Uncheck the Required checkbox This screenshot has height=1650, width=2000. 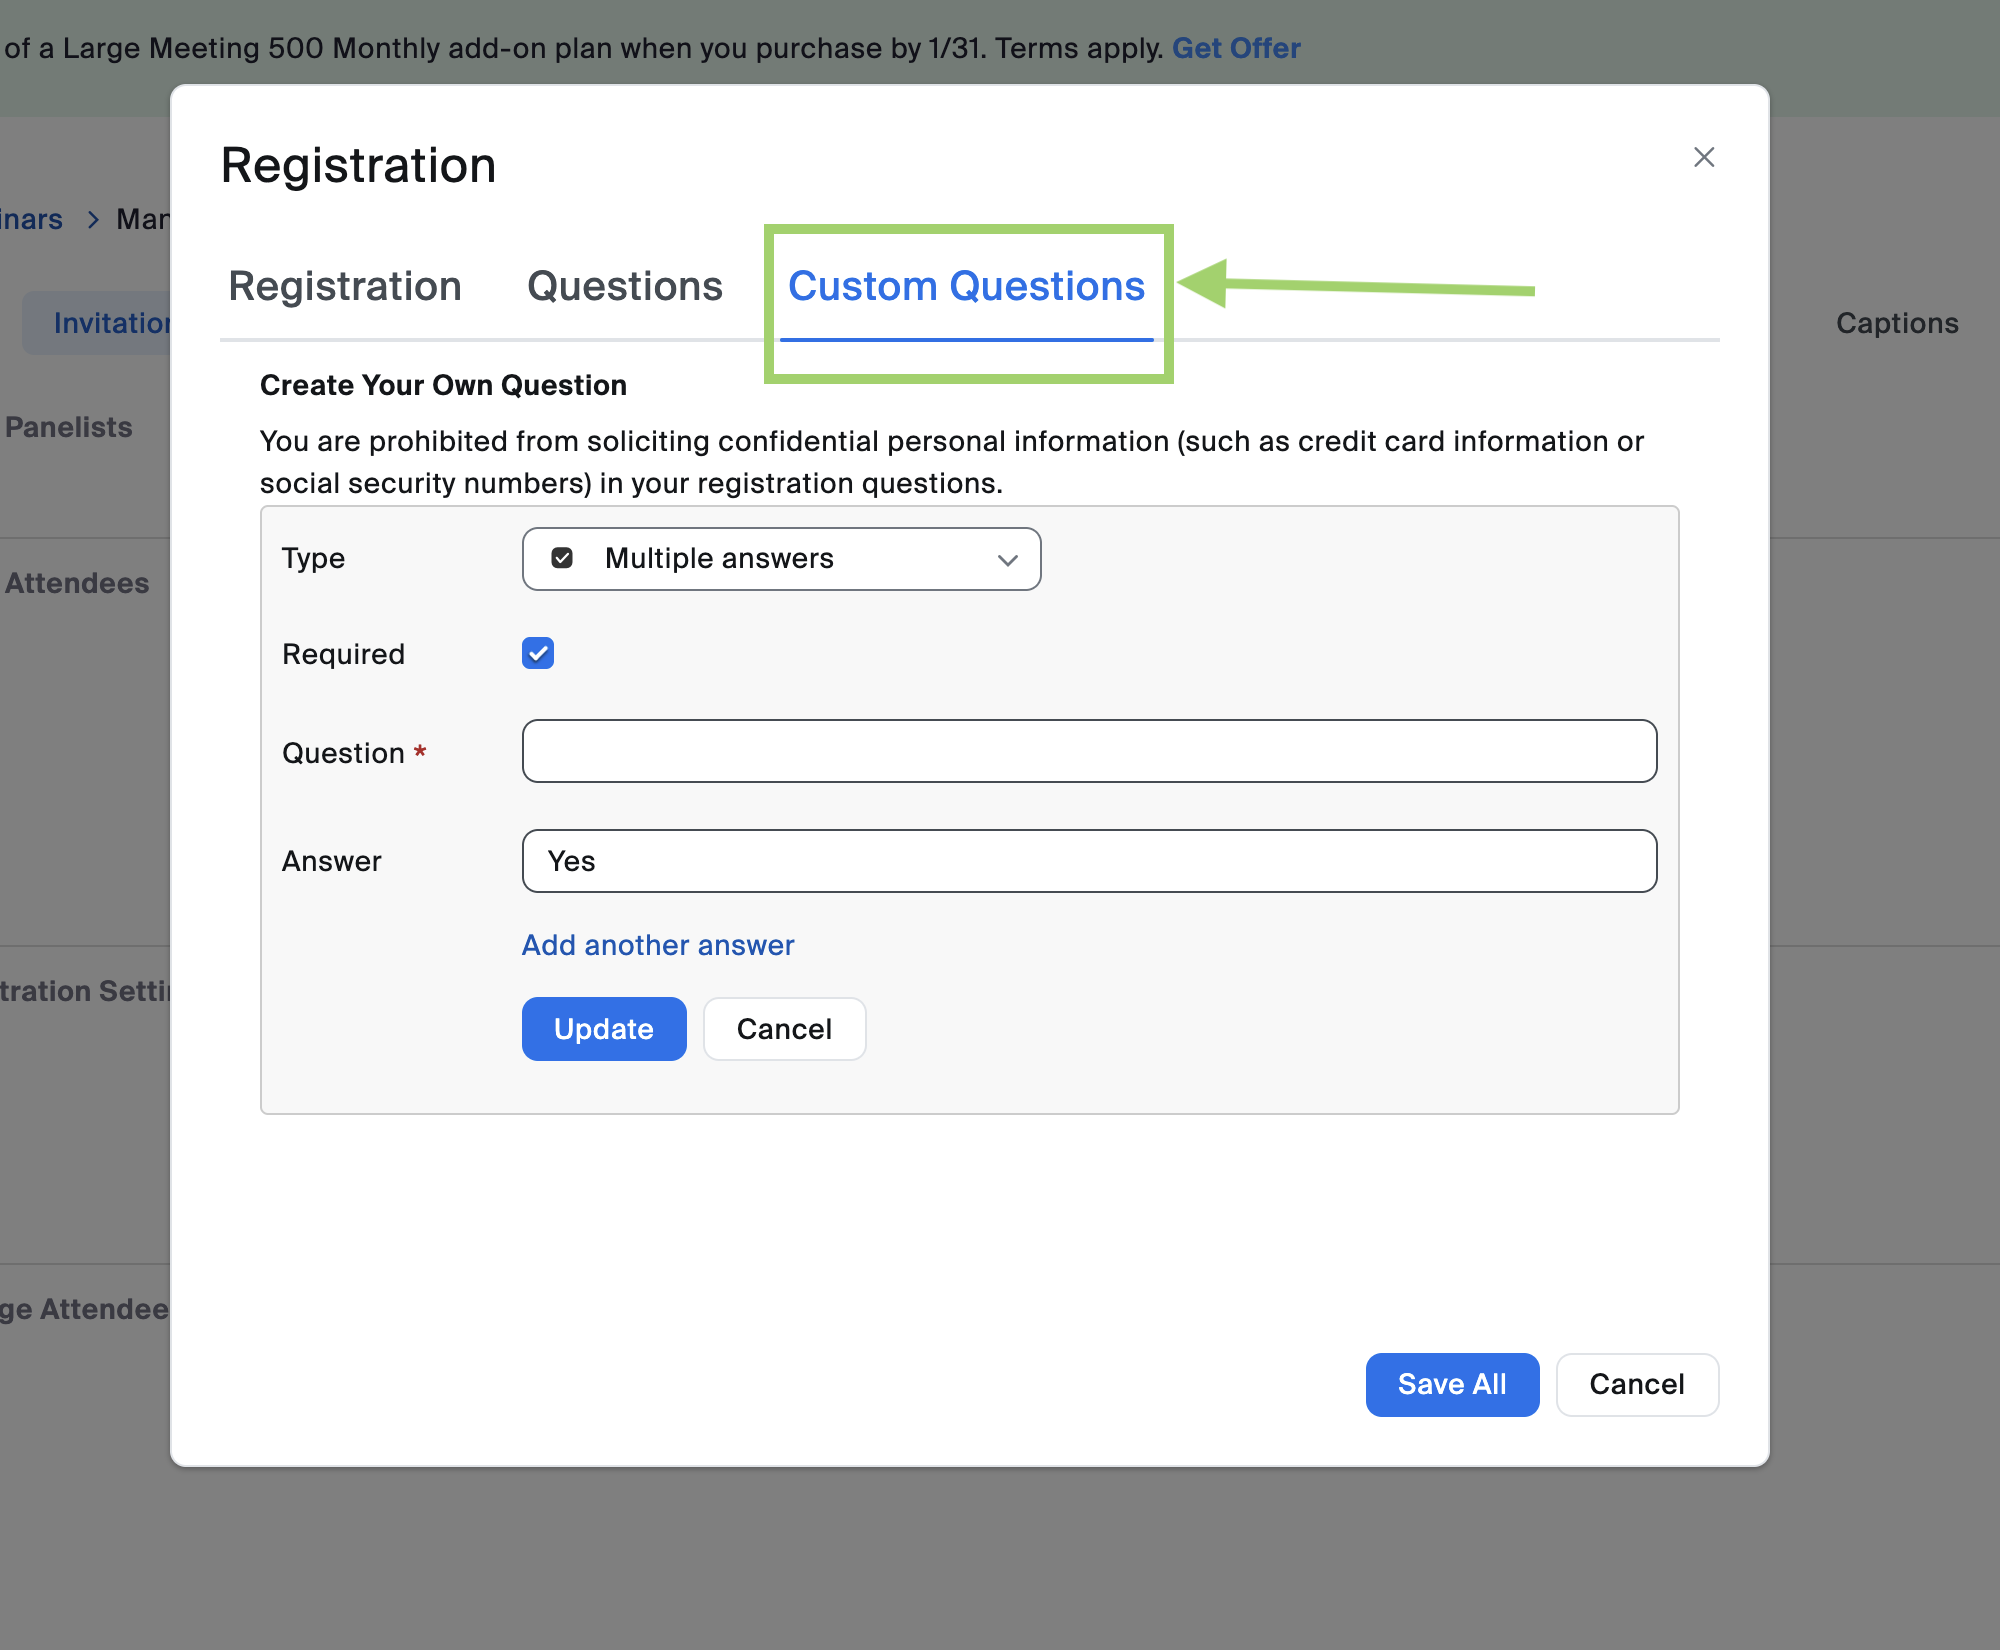[x=538, y=654]
